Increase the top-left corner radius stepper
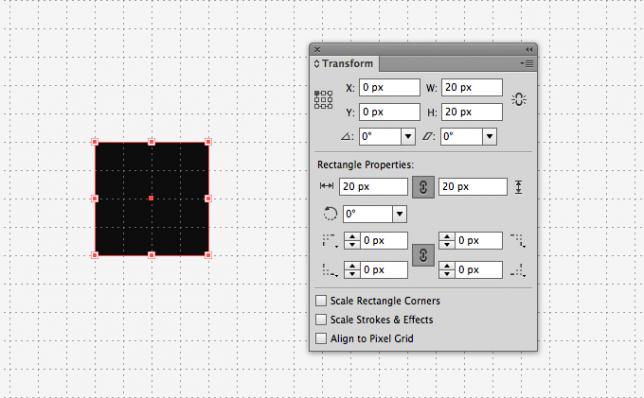The image size is (644, 398). tap(352, 237)
